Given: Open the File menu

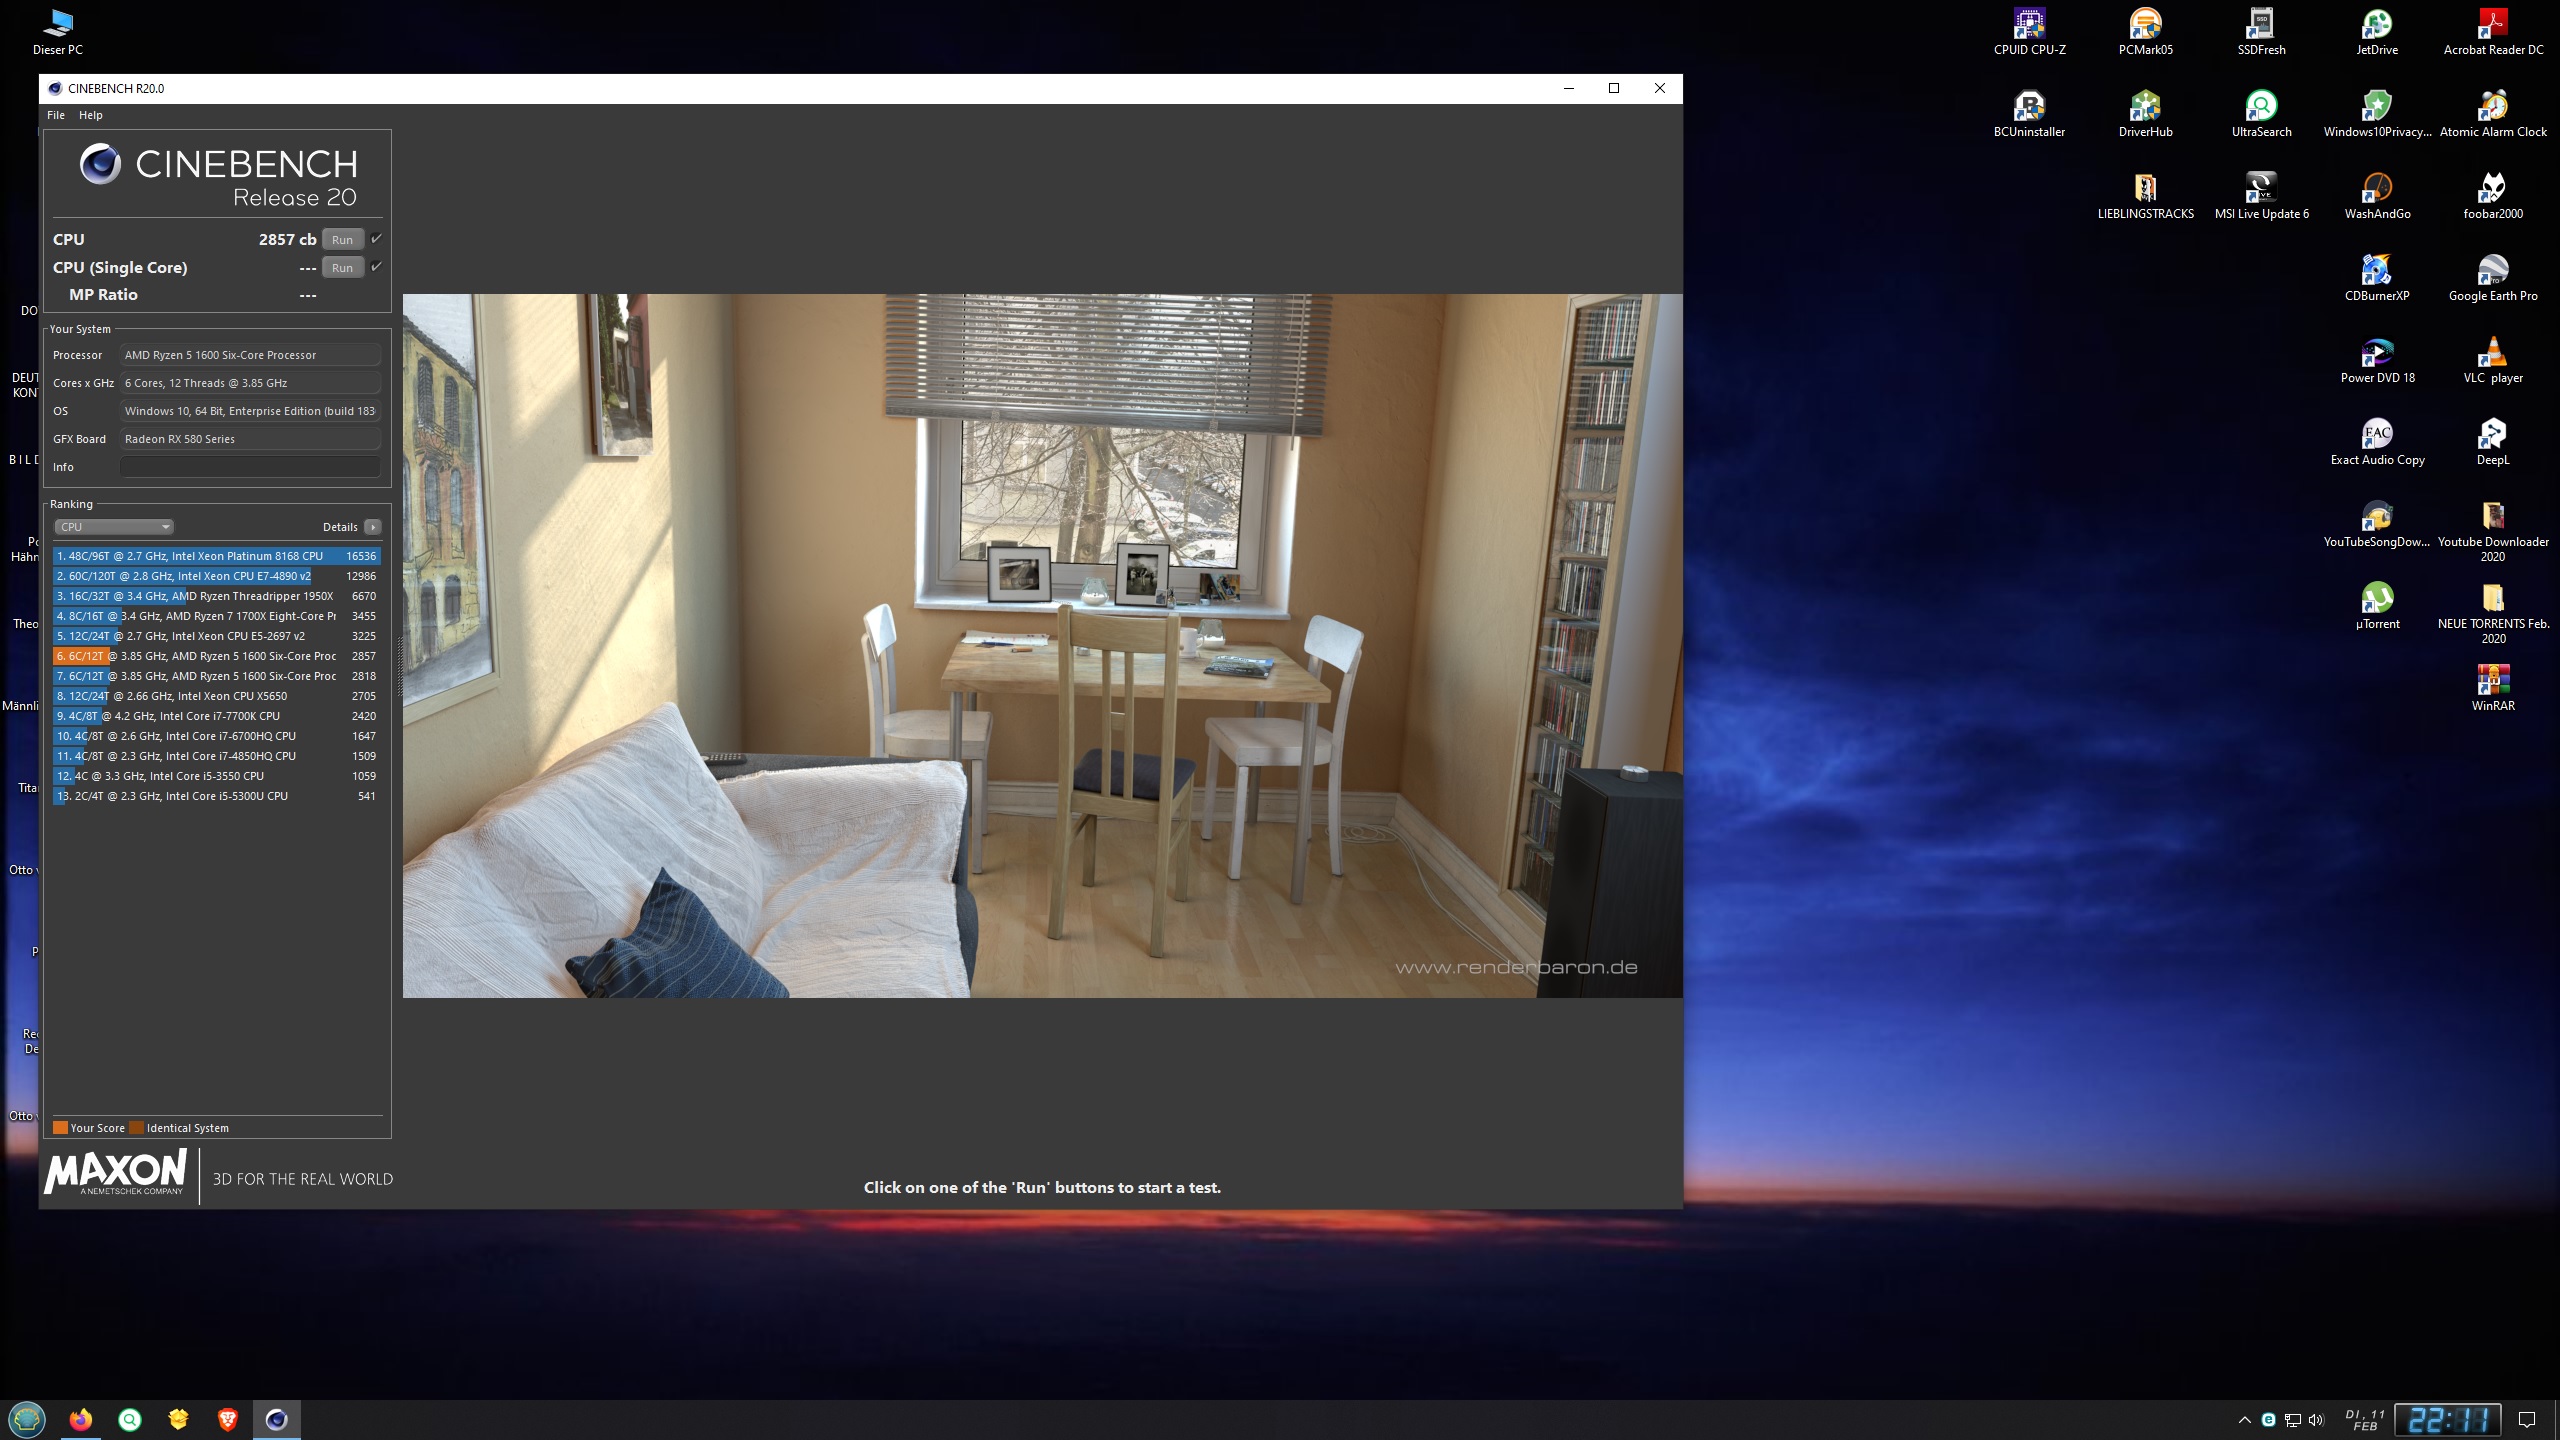Looking at the screenshot, I should [x=56, y=115].
